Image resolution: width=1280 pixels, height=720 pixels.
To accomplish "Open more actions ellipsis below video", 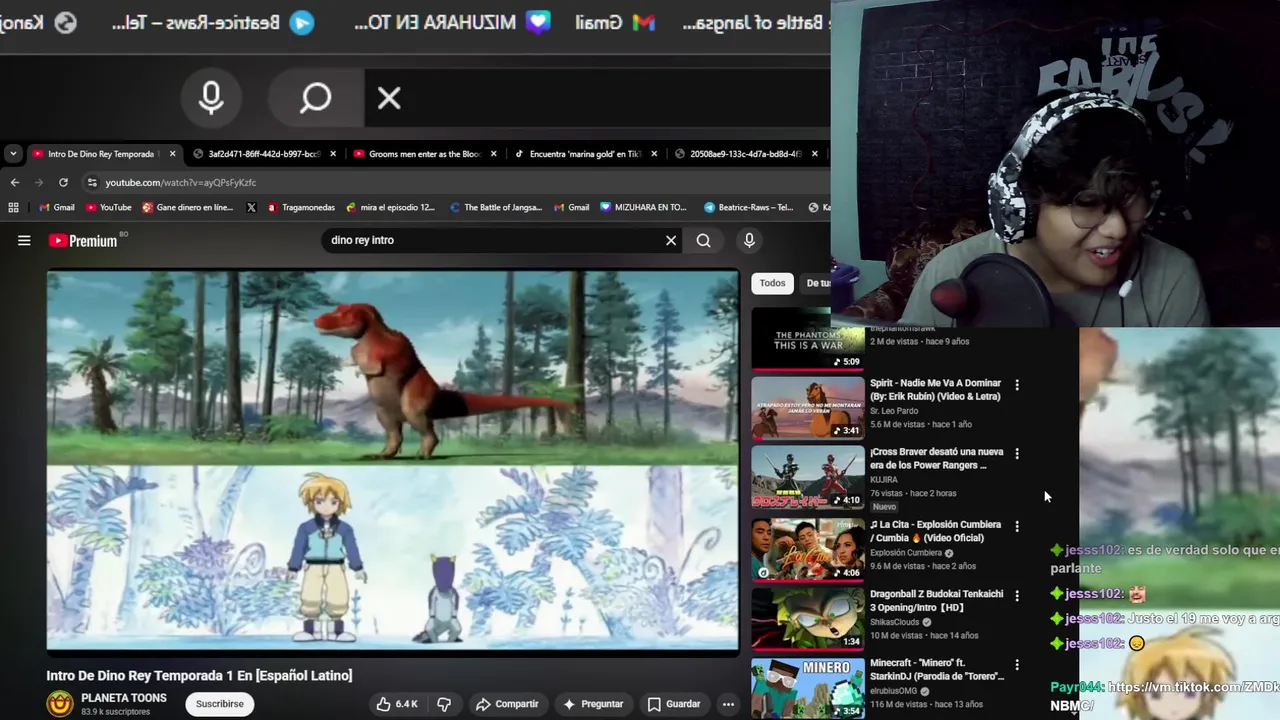I will [728, 704].
